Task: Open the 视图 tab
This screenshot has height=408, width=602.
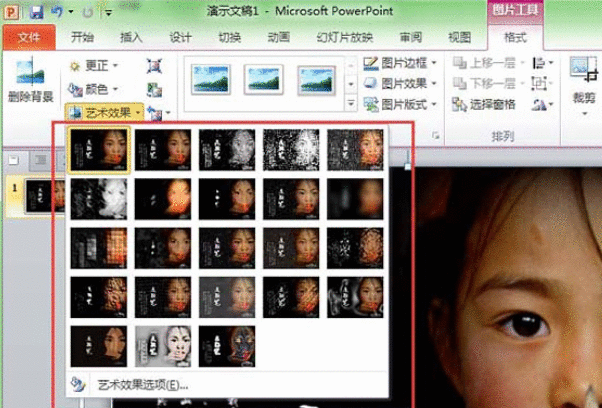Action: [x=460, y=37]
